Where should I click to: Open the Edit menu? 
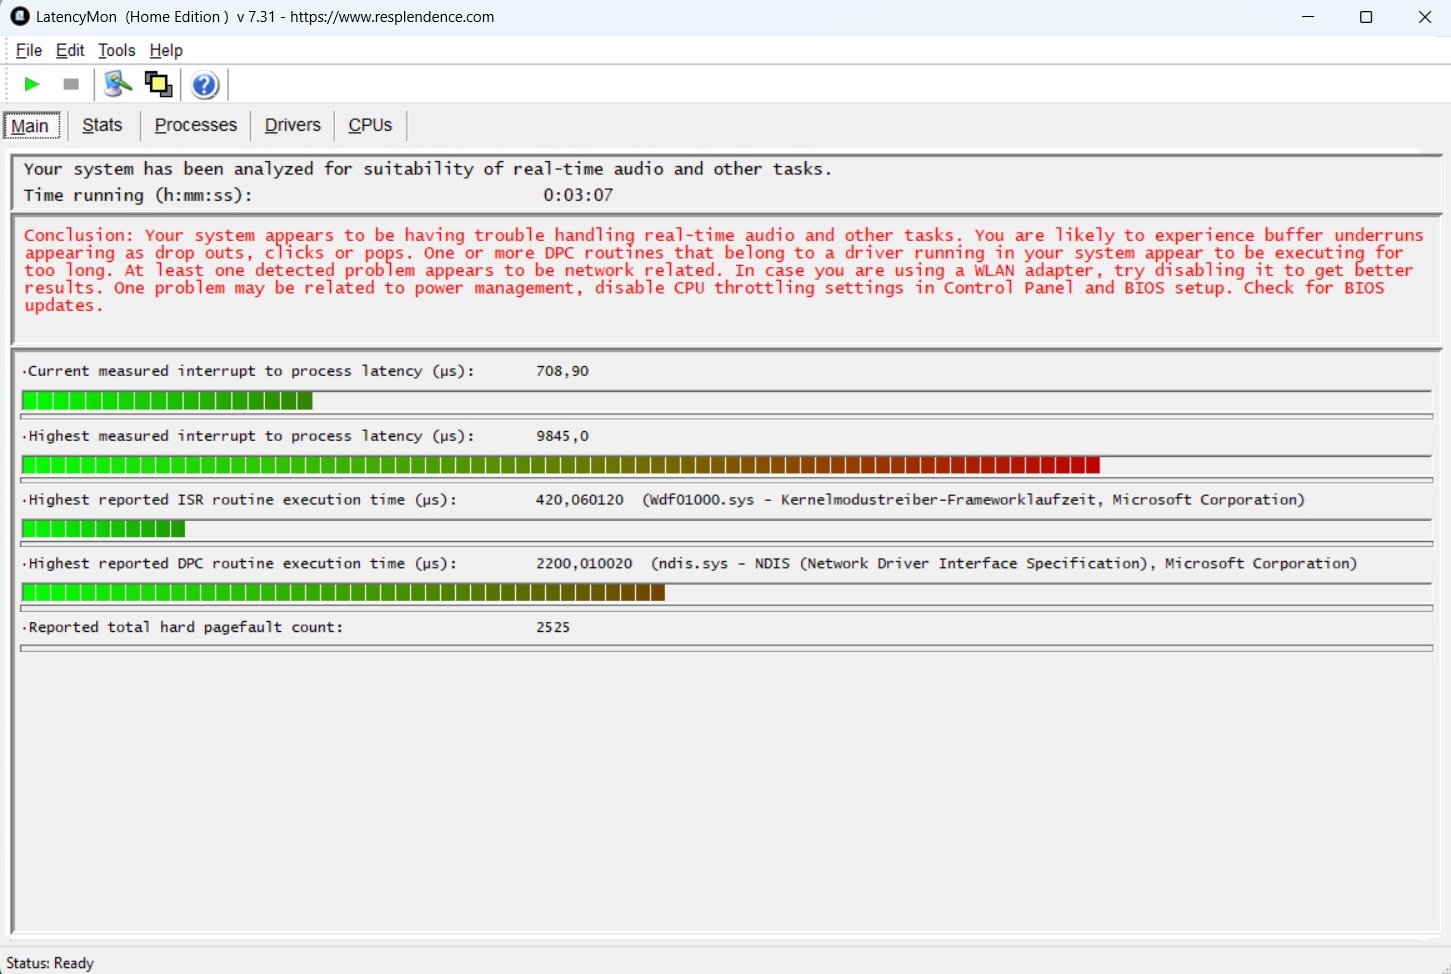pyautogui.click(x=70, y=51)
